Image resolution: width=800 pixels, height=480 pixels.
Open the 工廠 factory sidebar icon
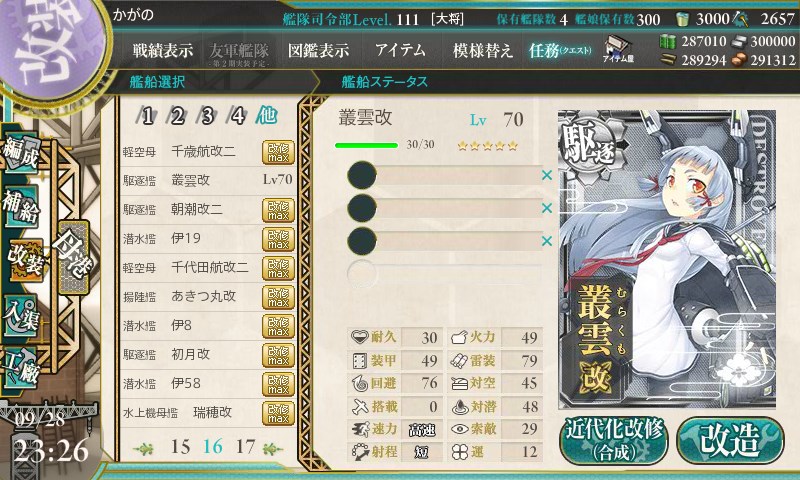(x=20, y=365)
